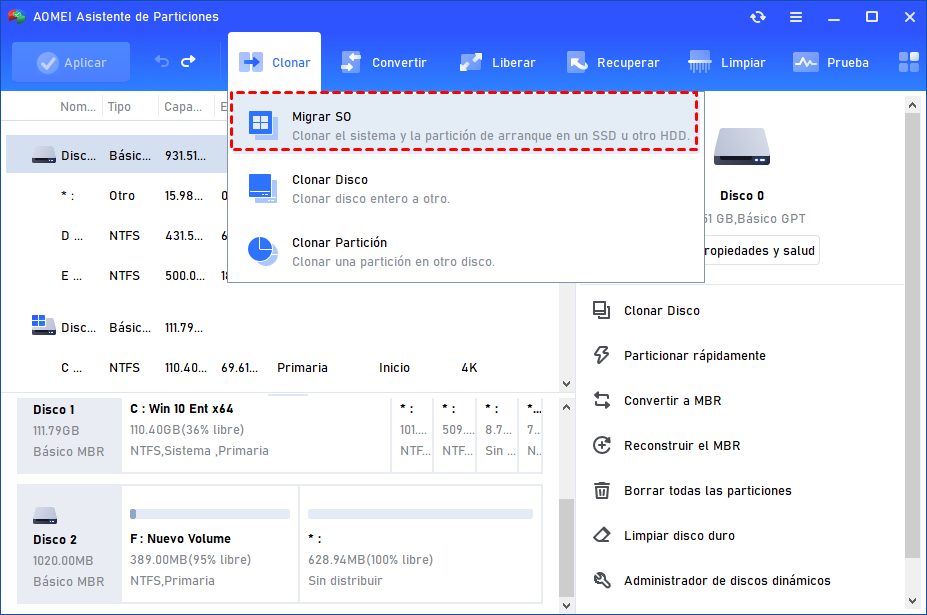Open the Clonar tab

click(274, 62)
